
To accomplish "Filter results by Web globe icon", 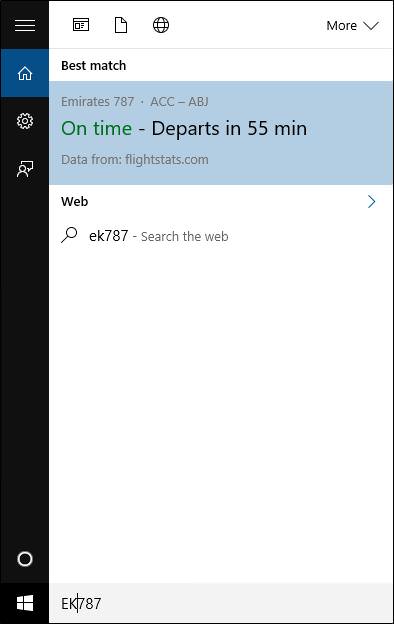I will [x=161, y=25].
